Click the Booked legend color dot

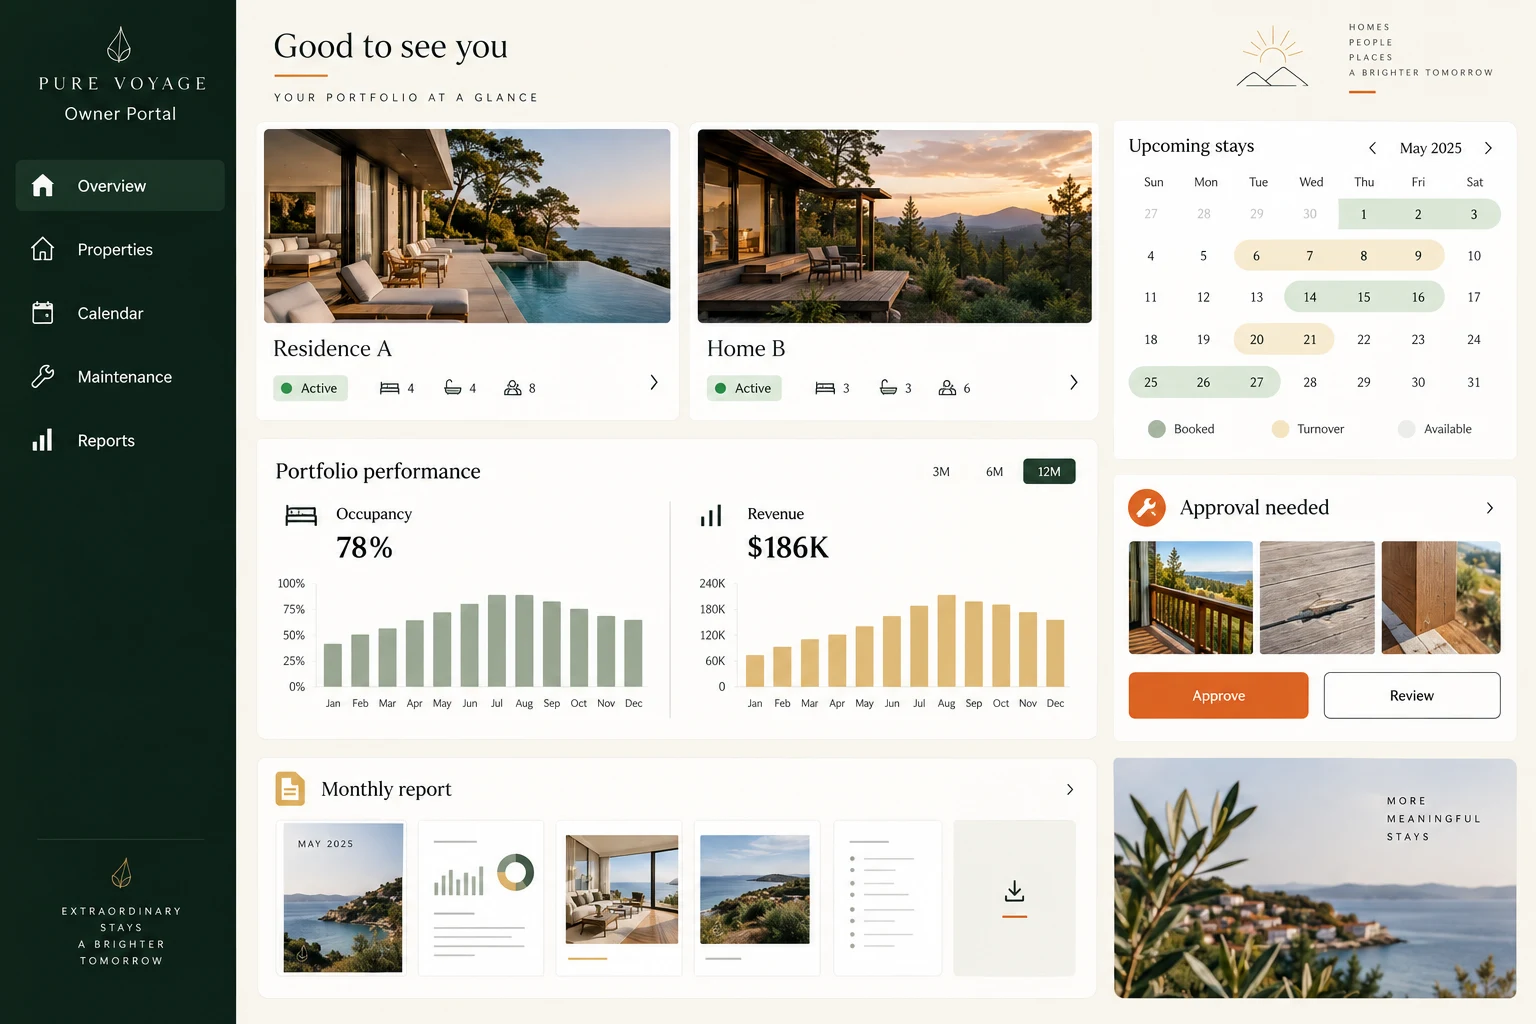(1157, 429)
